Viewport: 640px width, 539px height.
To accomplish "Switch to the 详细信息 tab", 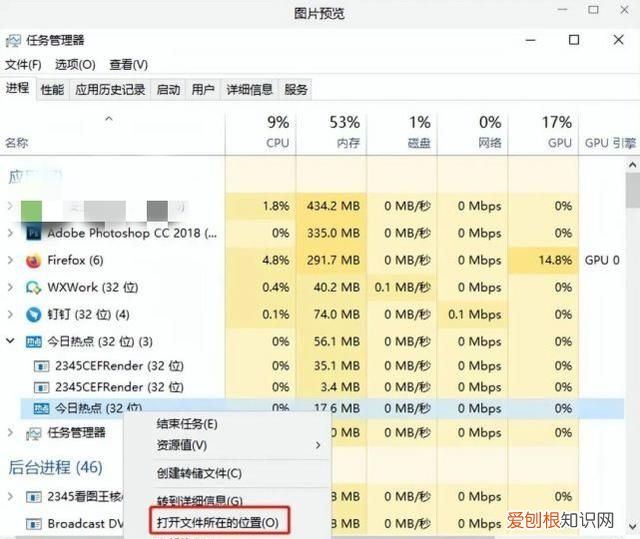I will point(249,89).
